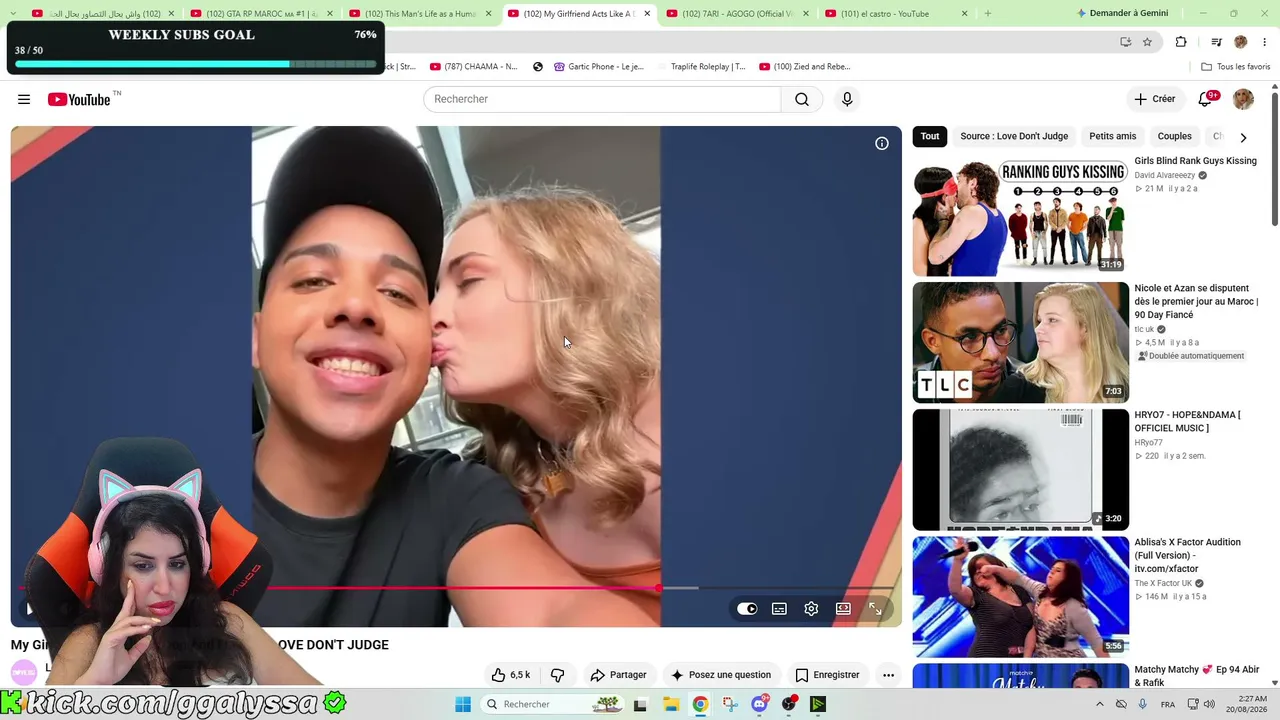
Task: Open the Traplife Roleplay bookmark
Action: click(701, 67)
